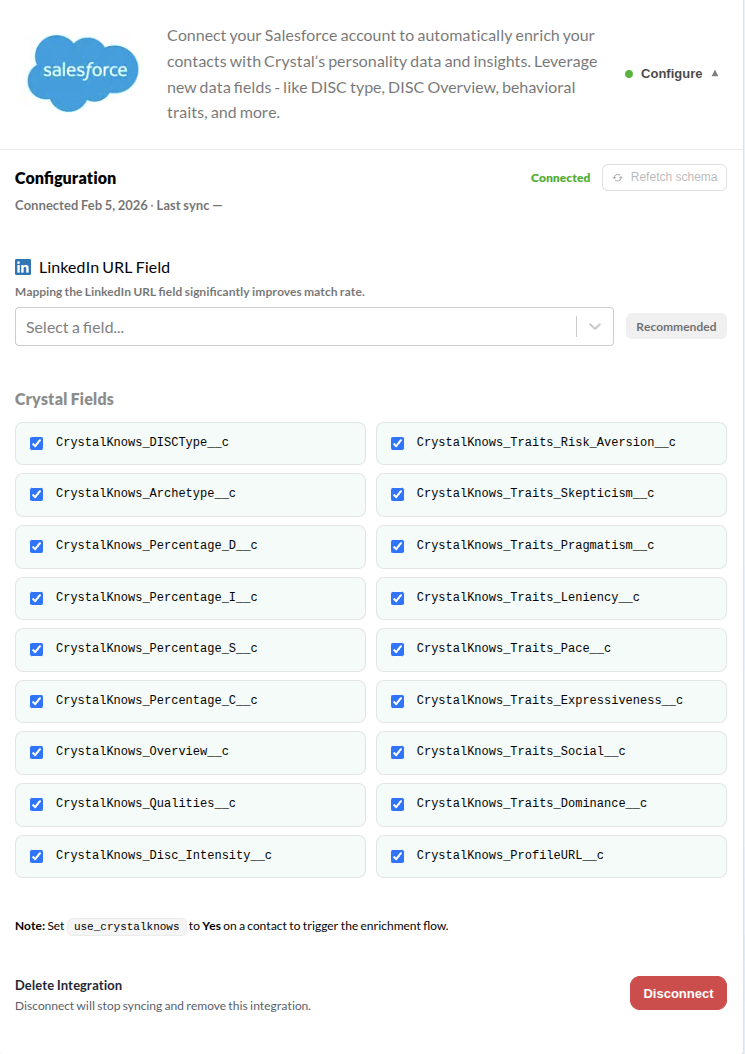Image resolution: width=745 pixels, height=1054 pixels.
Task: Click the Connected status label
Action: [560, 177]
